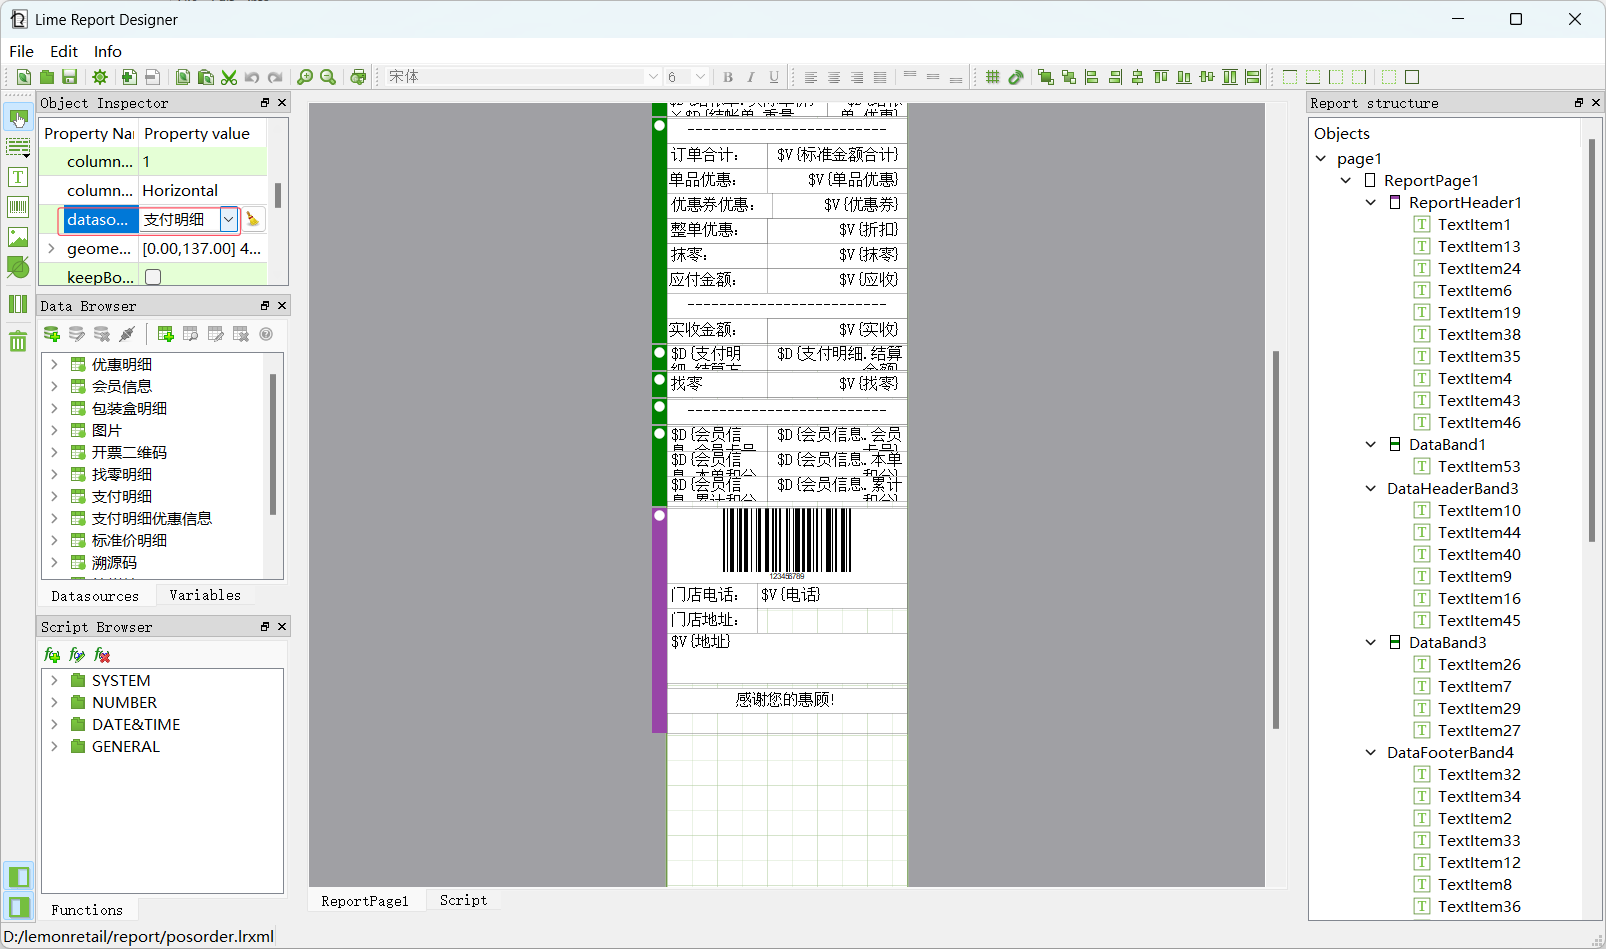Screen dimensions: 1606x949
Task: Open datasource value dropdown
Action: 229,219
